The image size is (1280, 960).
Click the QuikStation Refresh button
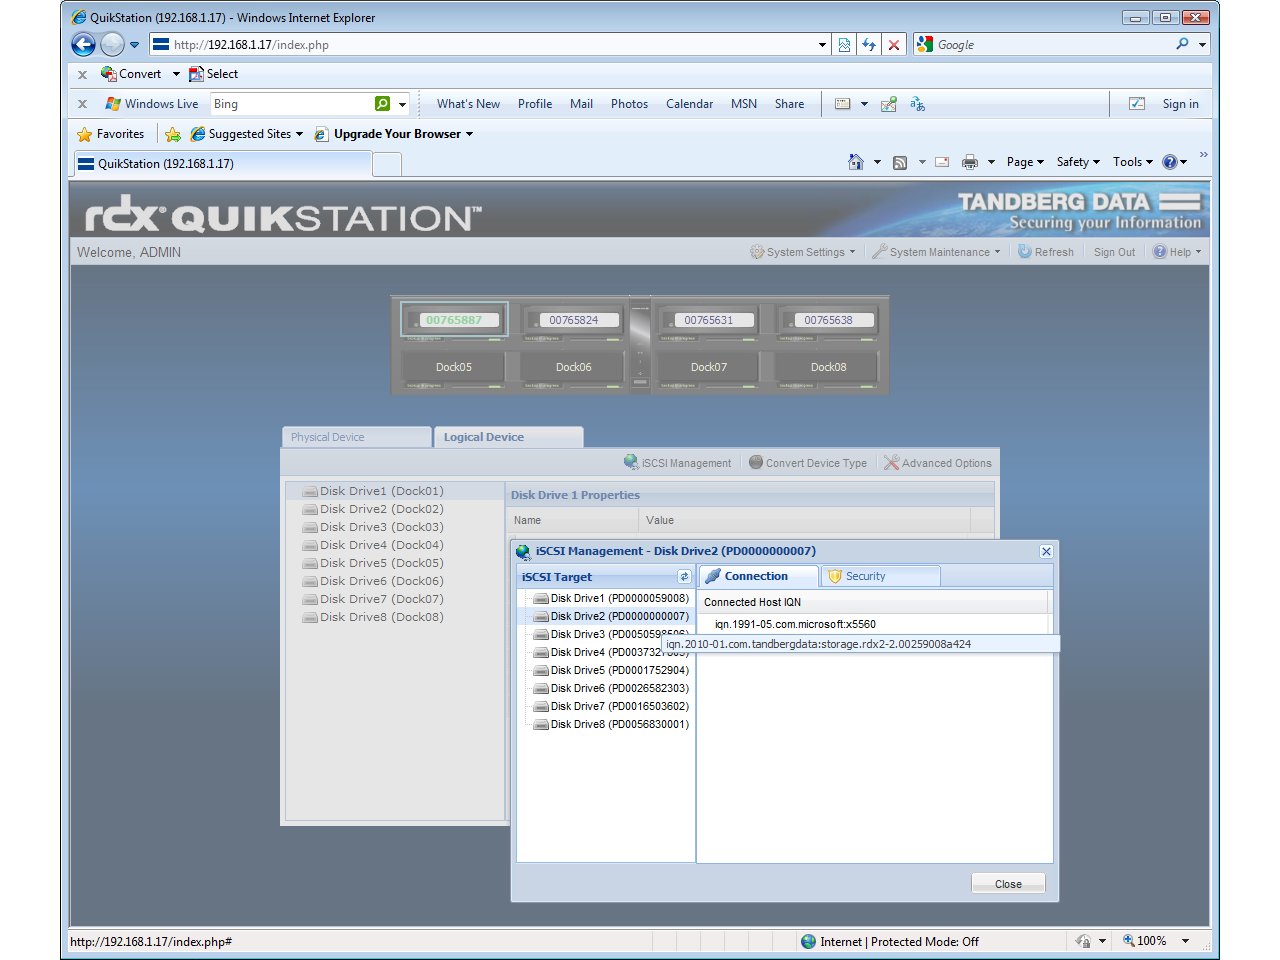coord(1046,252)
